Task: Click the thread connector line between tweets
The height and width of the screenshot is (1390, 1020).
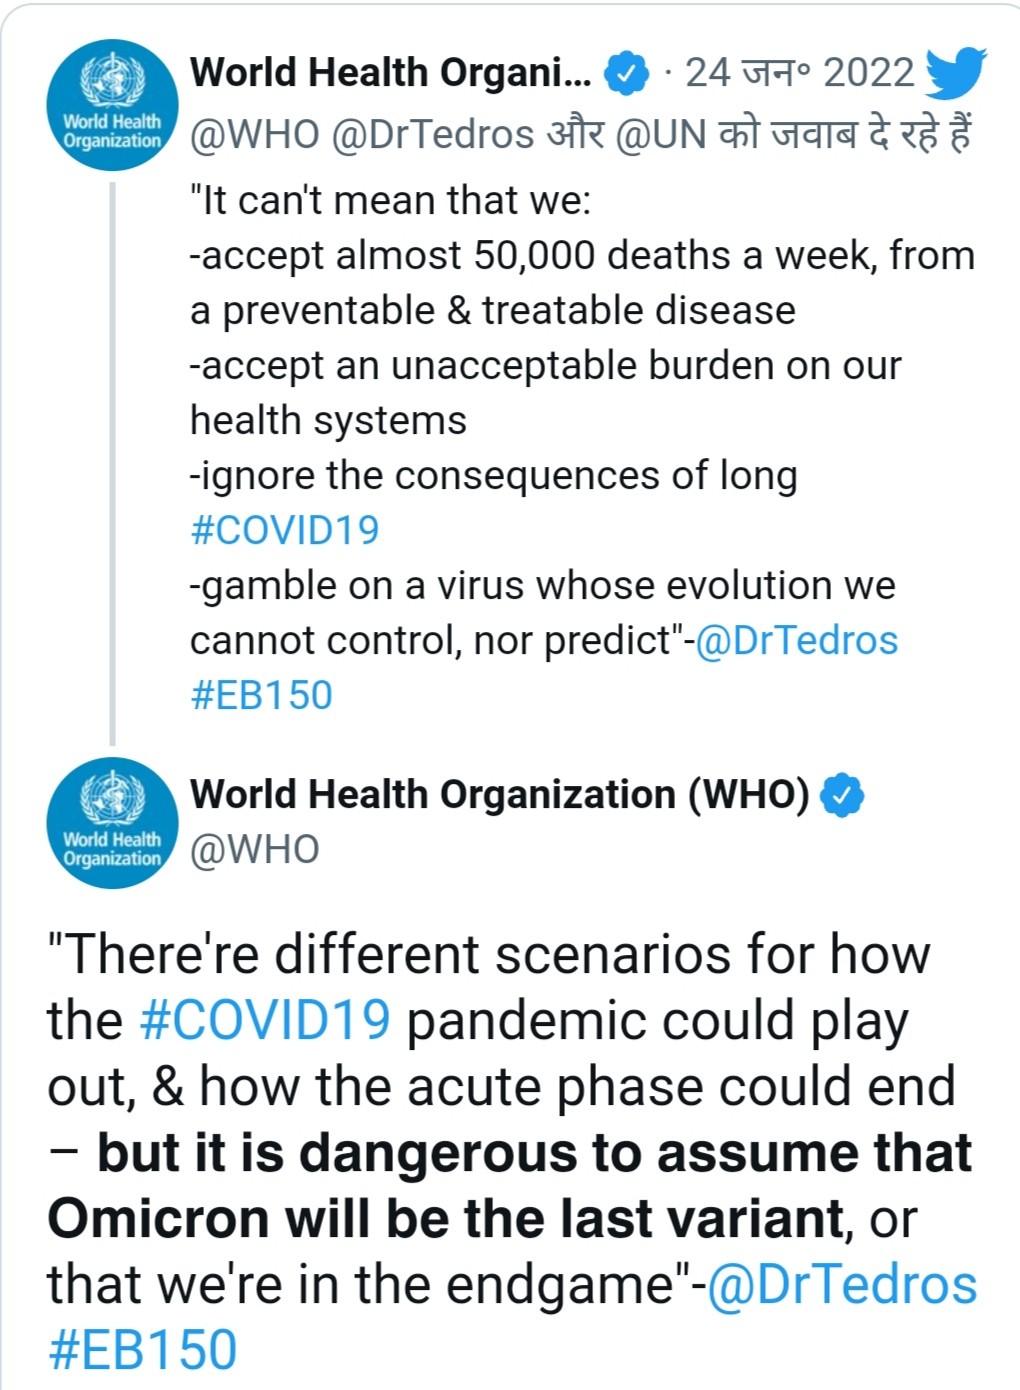Action: click(112, 464)
